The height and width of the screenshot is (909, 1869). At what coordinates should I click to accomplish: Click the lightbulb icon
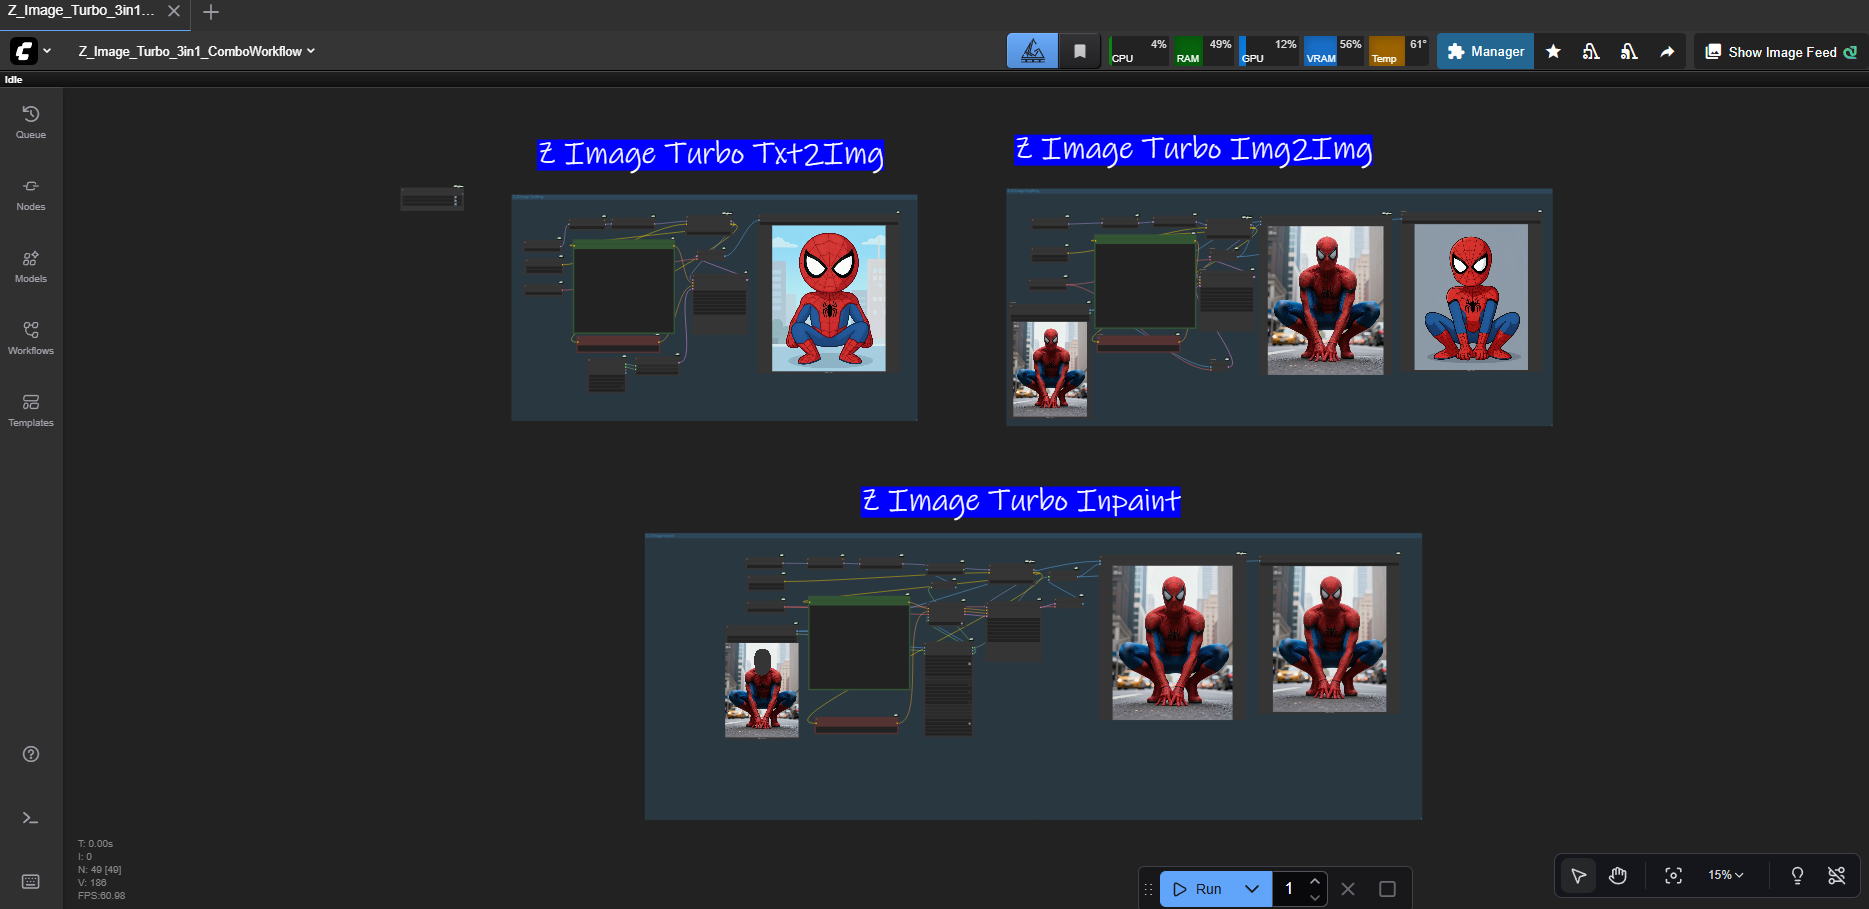(x=1797, y=876)
